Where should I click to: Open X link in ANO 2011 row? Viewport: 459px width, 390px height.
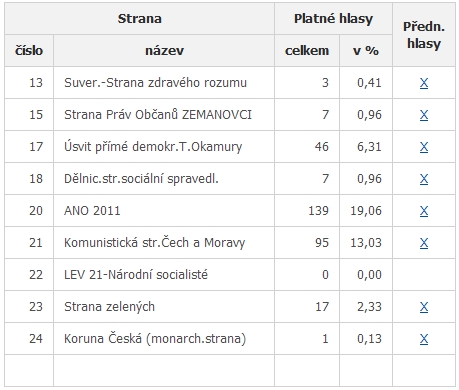tap(424, 211)
